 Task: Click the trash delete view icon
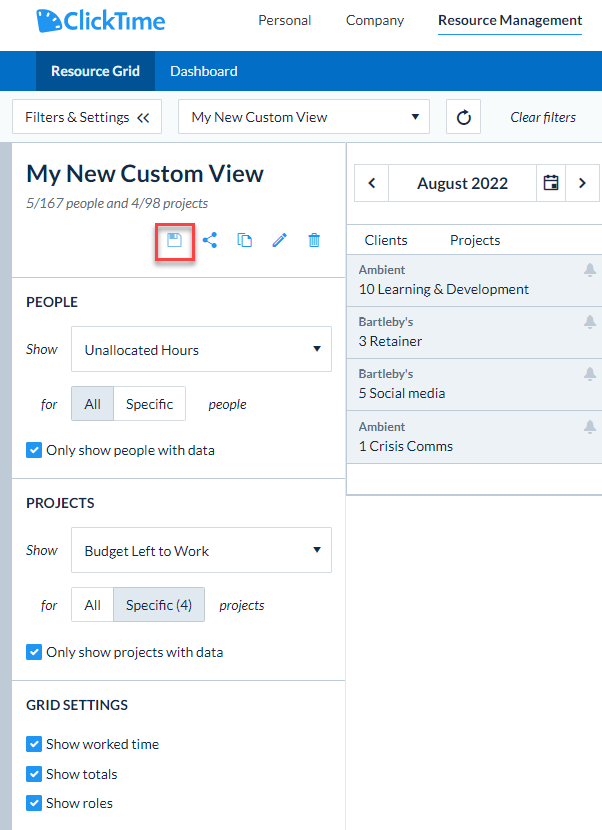pos(314,240)
